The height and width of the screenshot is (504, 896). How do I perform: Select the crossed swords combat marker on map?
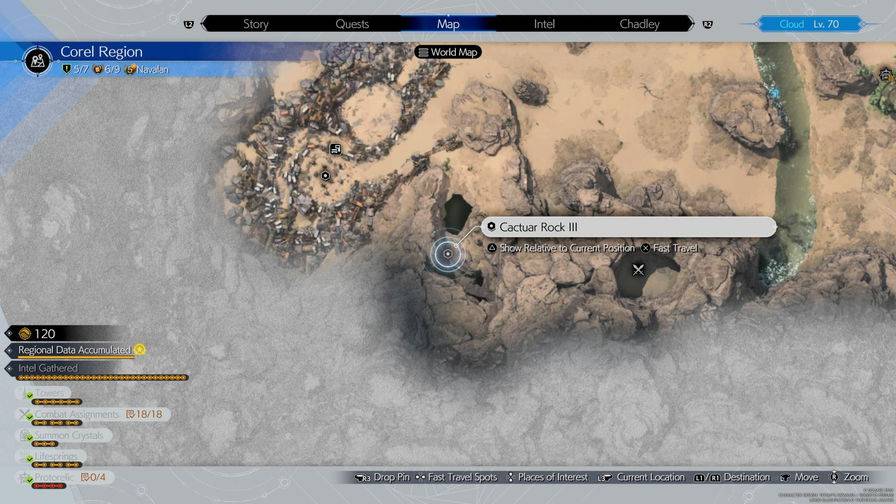click(639, 269)
